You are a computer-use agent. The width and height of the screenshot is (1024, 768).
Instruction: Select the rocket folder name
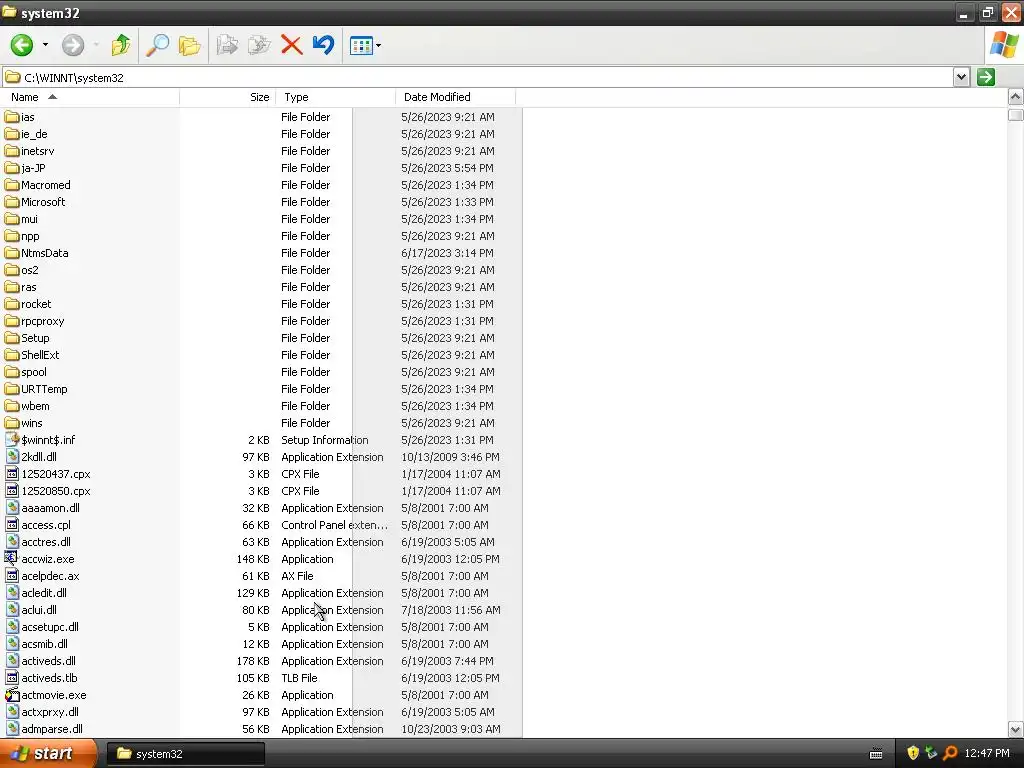(36, 304)
